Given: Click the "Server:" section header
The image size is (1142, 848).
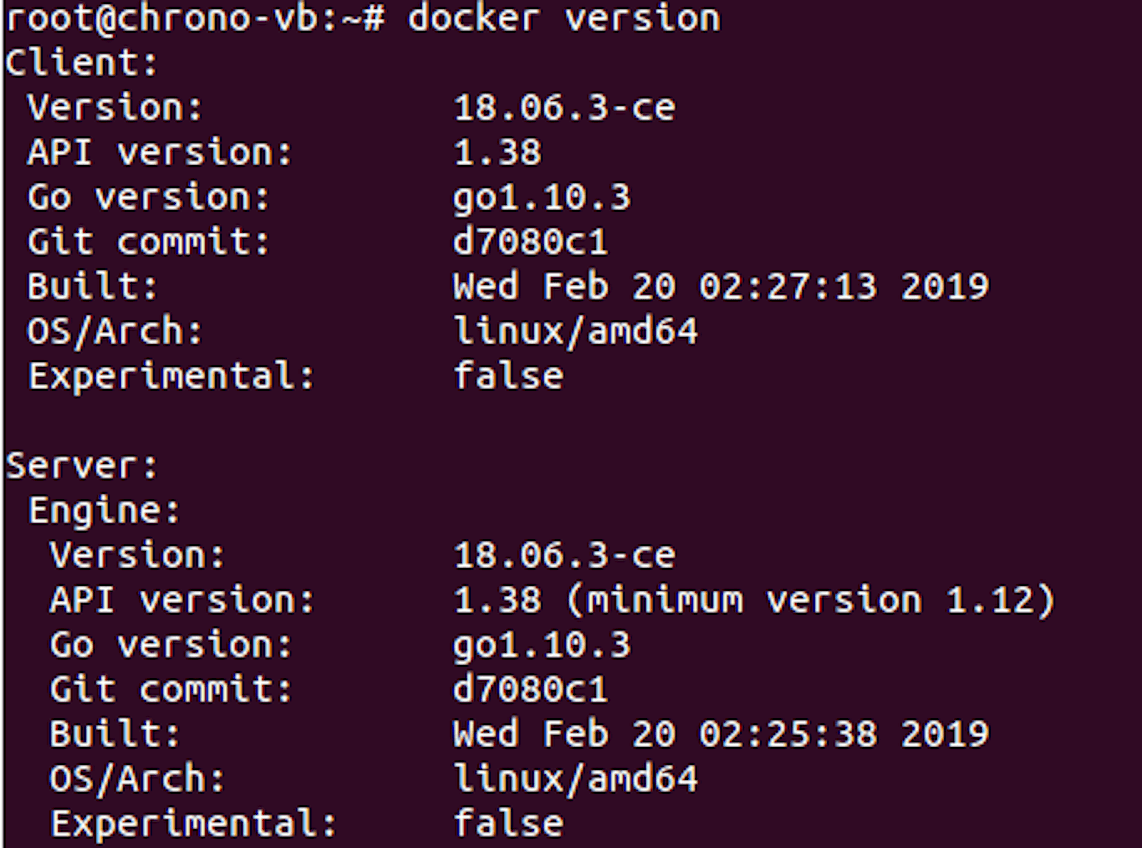Looking at the screenshot, I should pos(82,466).
